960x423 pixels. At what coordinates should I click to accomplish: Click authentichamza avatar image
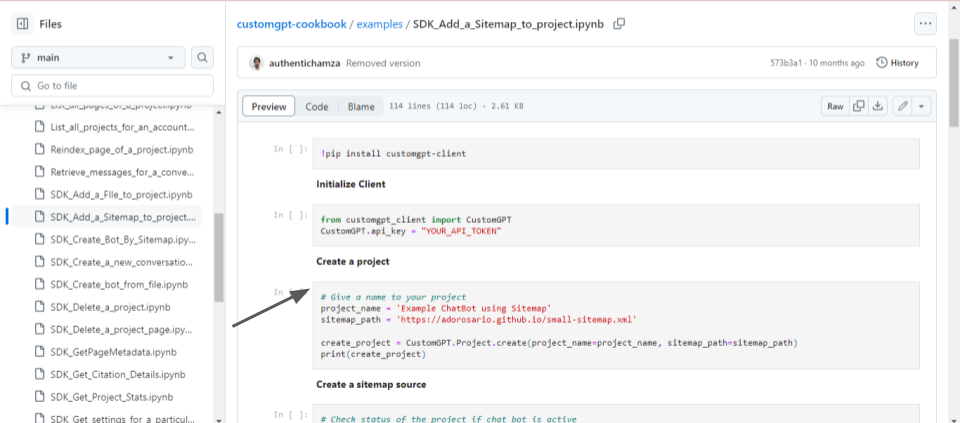[257, 63]
